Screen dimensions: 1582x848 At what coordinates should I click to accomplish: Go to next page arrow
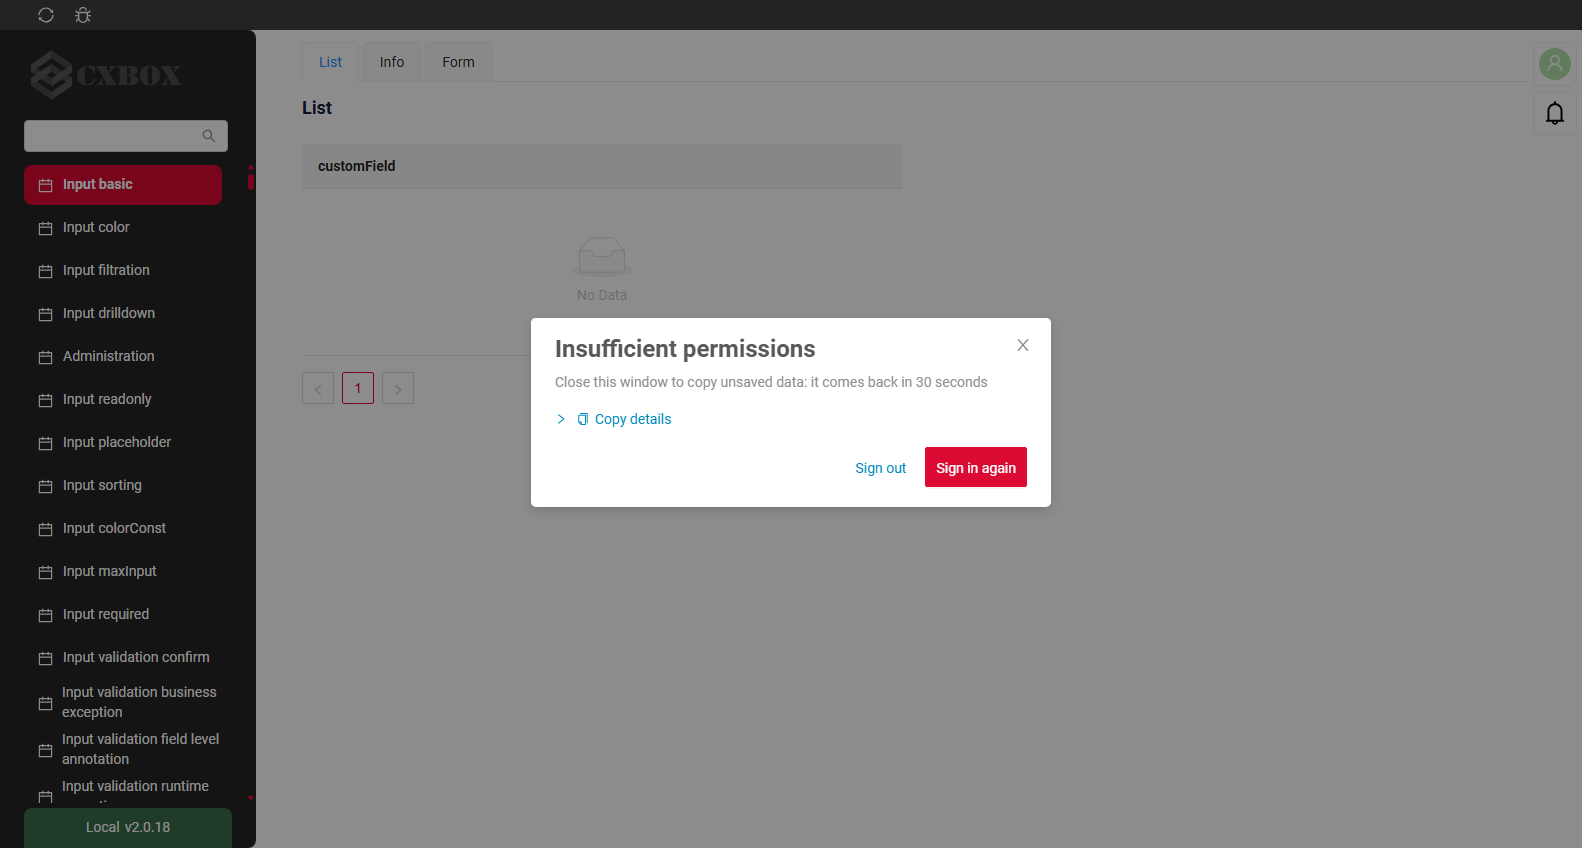[x=398, y=388]
